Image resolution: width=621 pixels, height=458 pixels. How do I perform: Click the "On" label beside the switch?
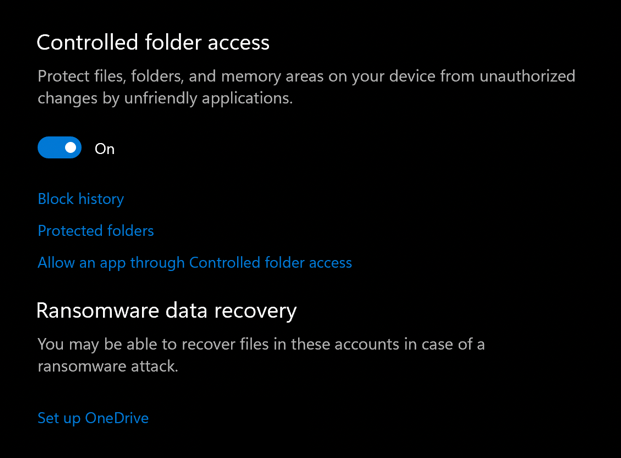pyautogui.click(x=105, y=149)
